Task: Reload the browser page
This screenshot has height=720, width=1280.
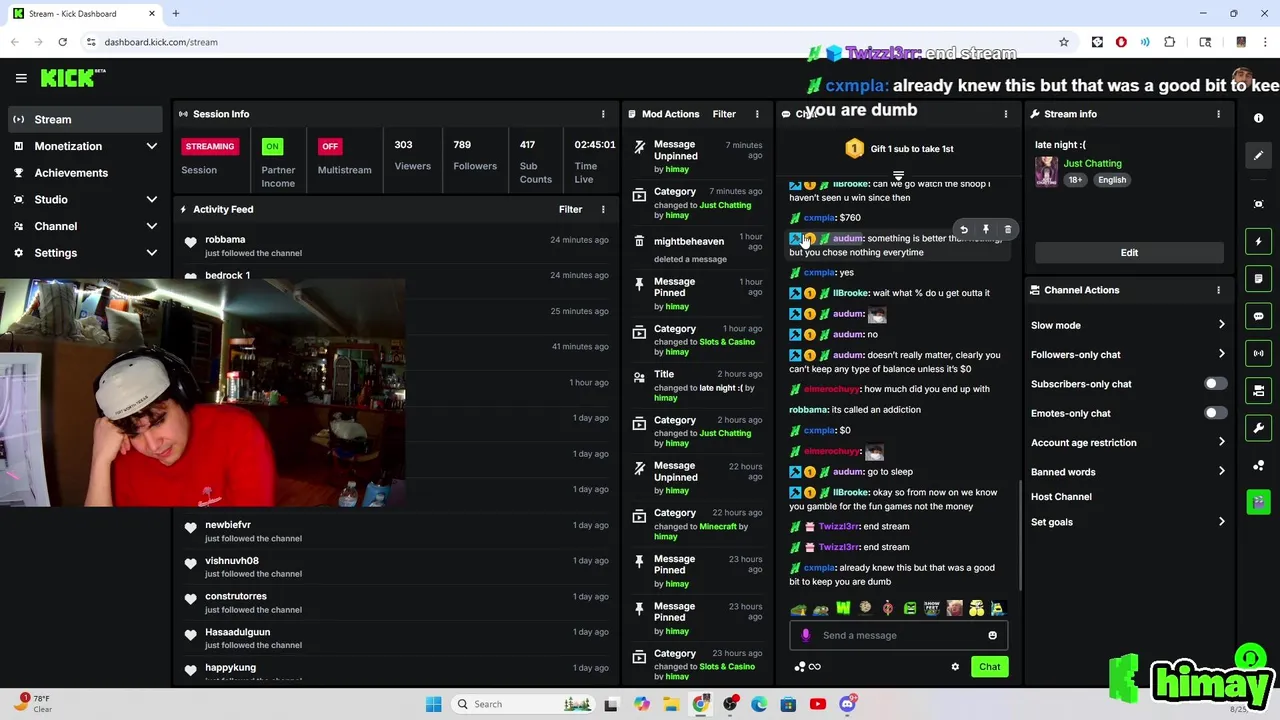Action: pyautogui.click(x=62, y=42)
